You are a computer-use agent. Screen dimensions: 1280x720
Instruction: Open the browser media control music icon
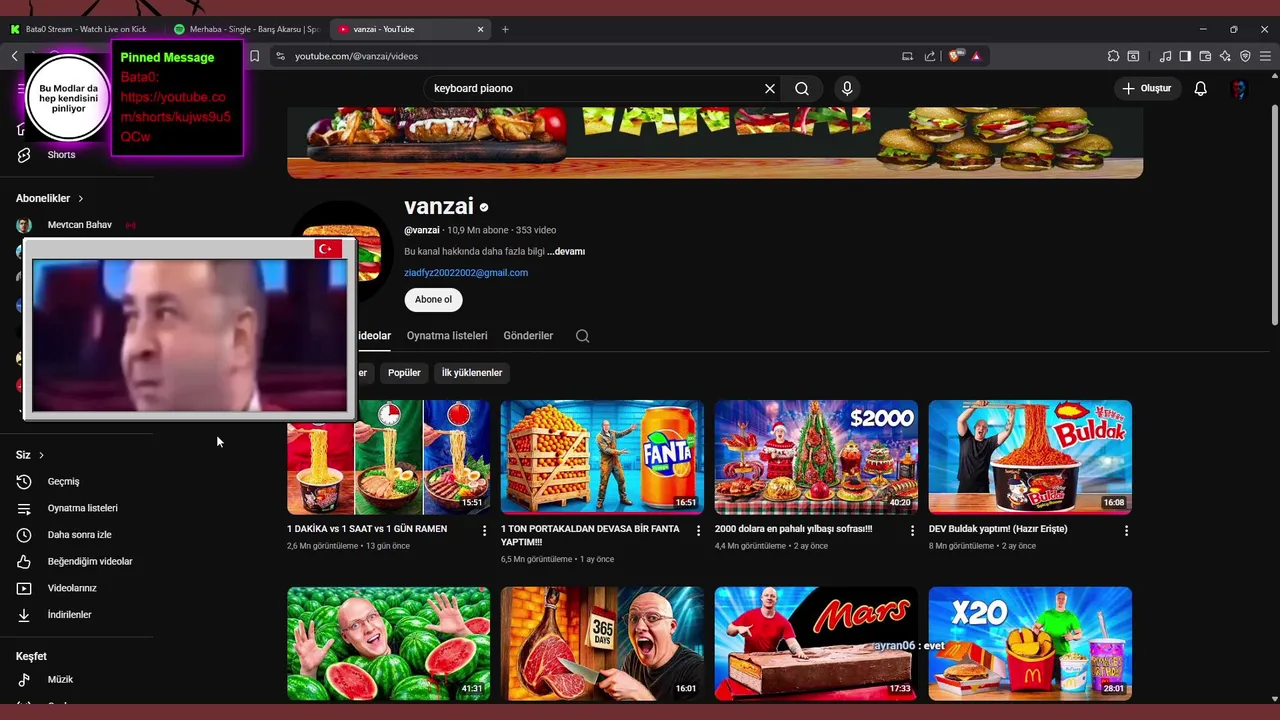(x=1165, y=56)
